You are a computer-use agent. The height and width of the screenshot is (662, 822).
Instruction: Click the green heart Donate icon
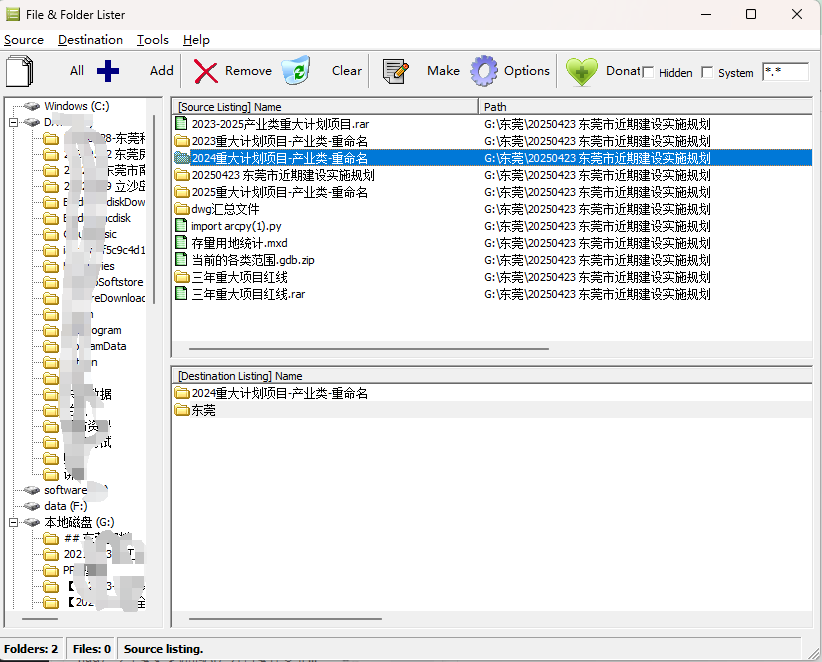pyautogui.click(x=581, y=71)
